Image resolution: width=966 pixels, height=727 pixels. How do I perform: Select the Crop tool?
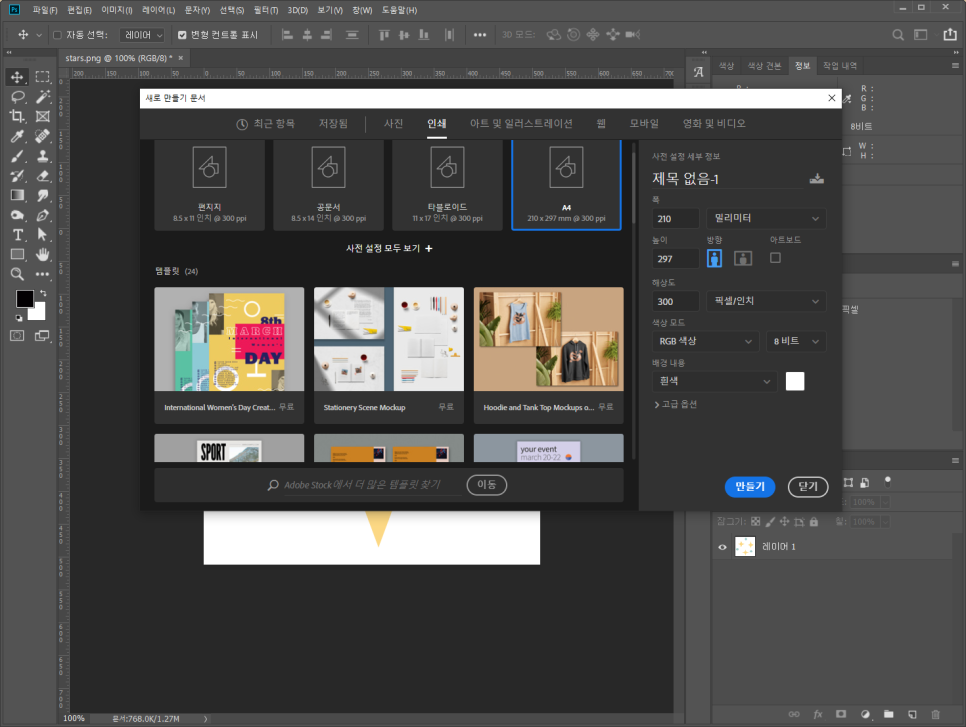[x=17, y=116]
